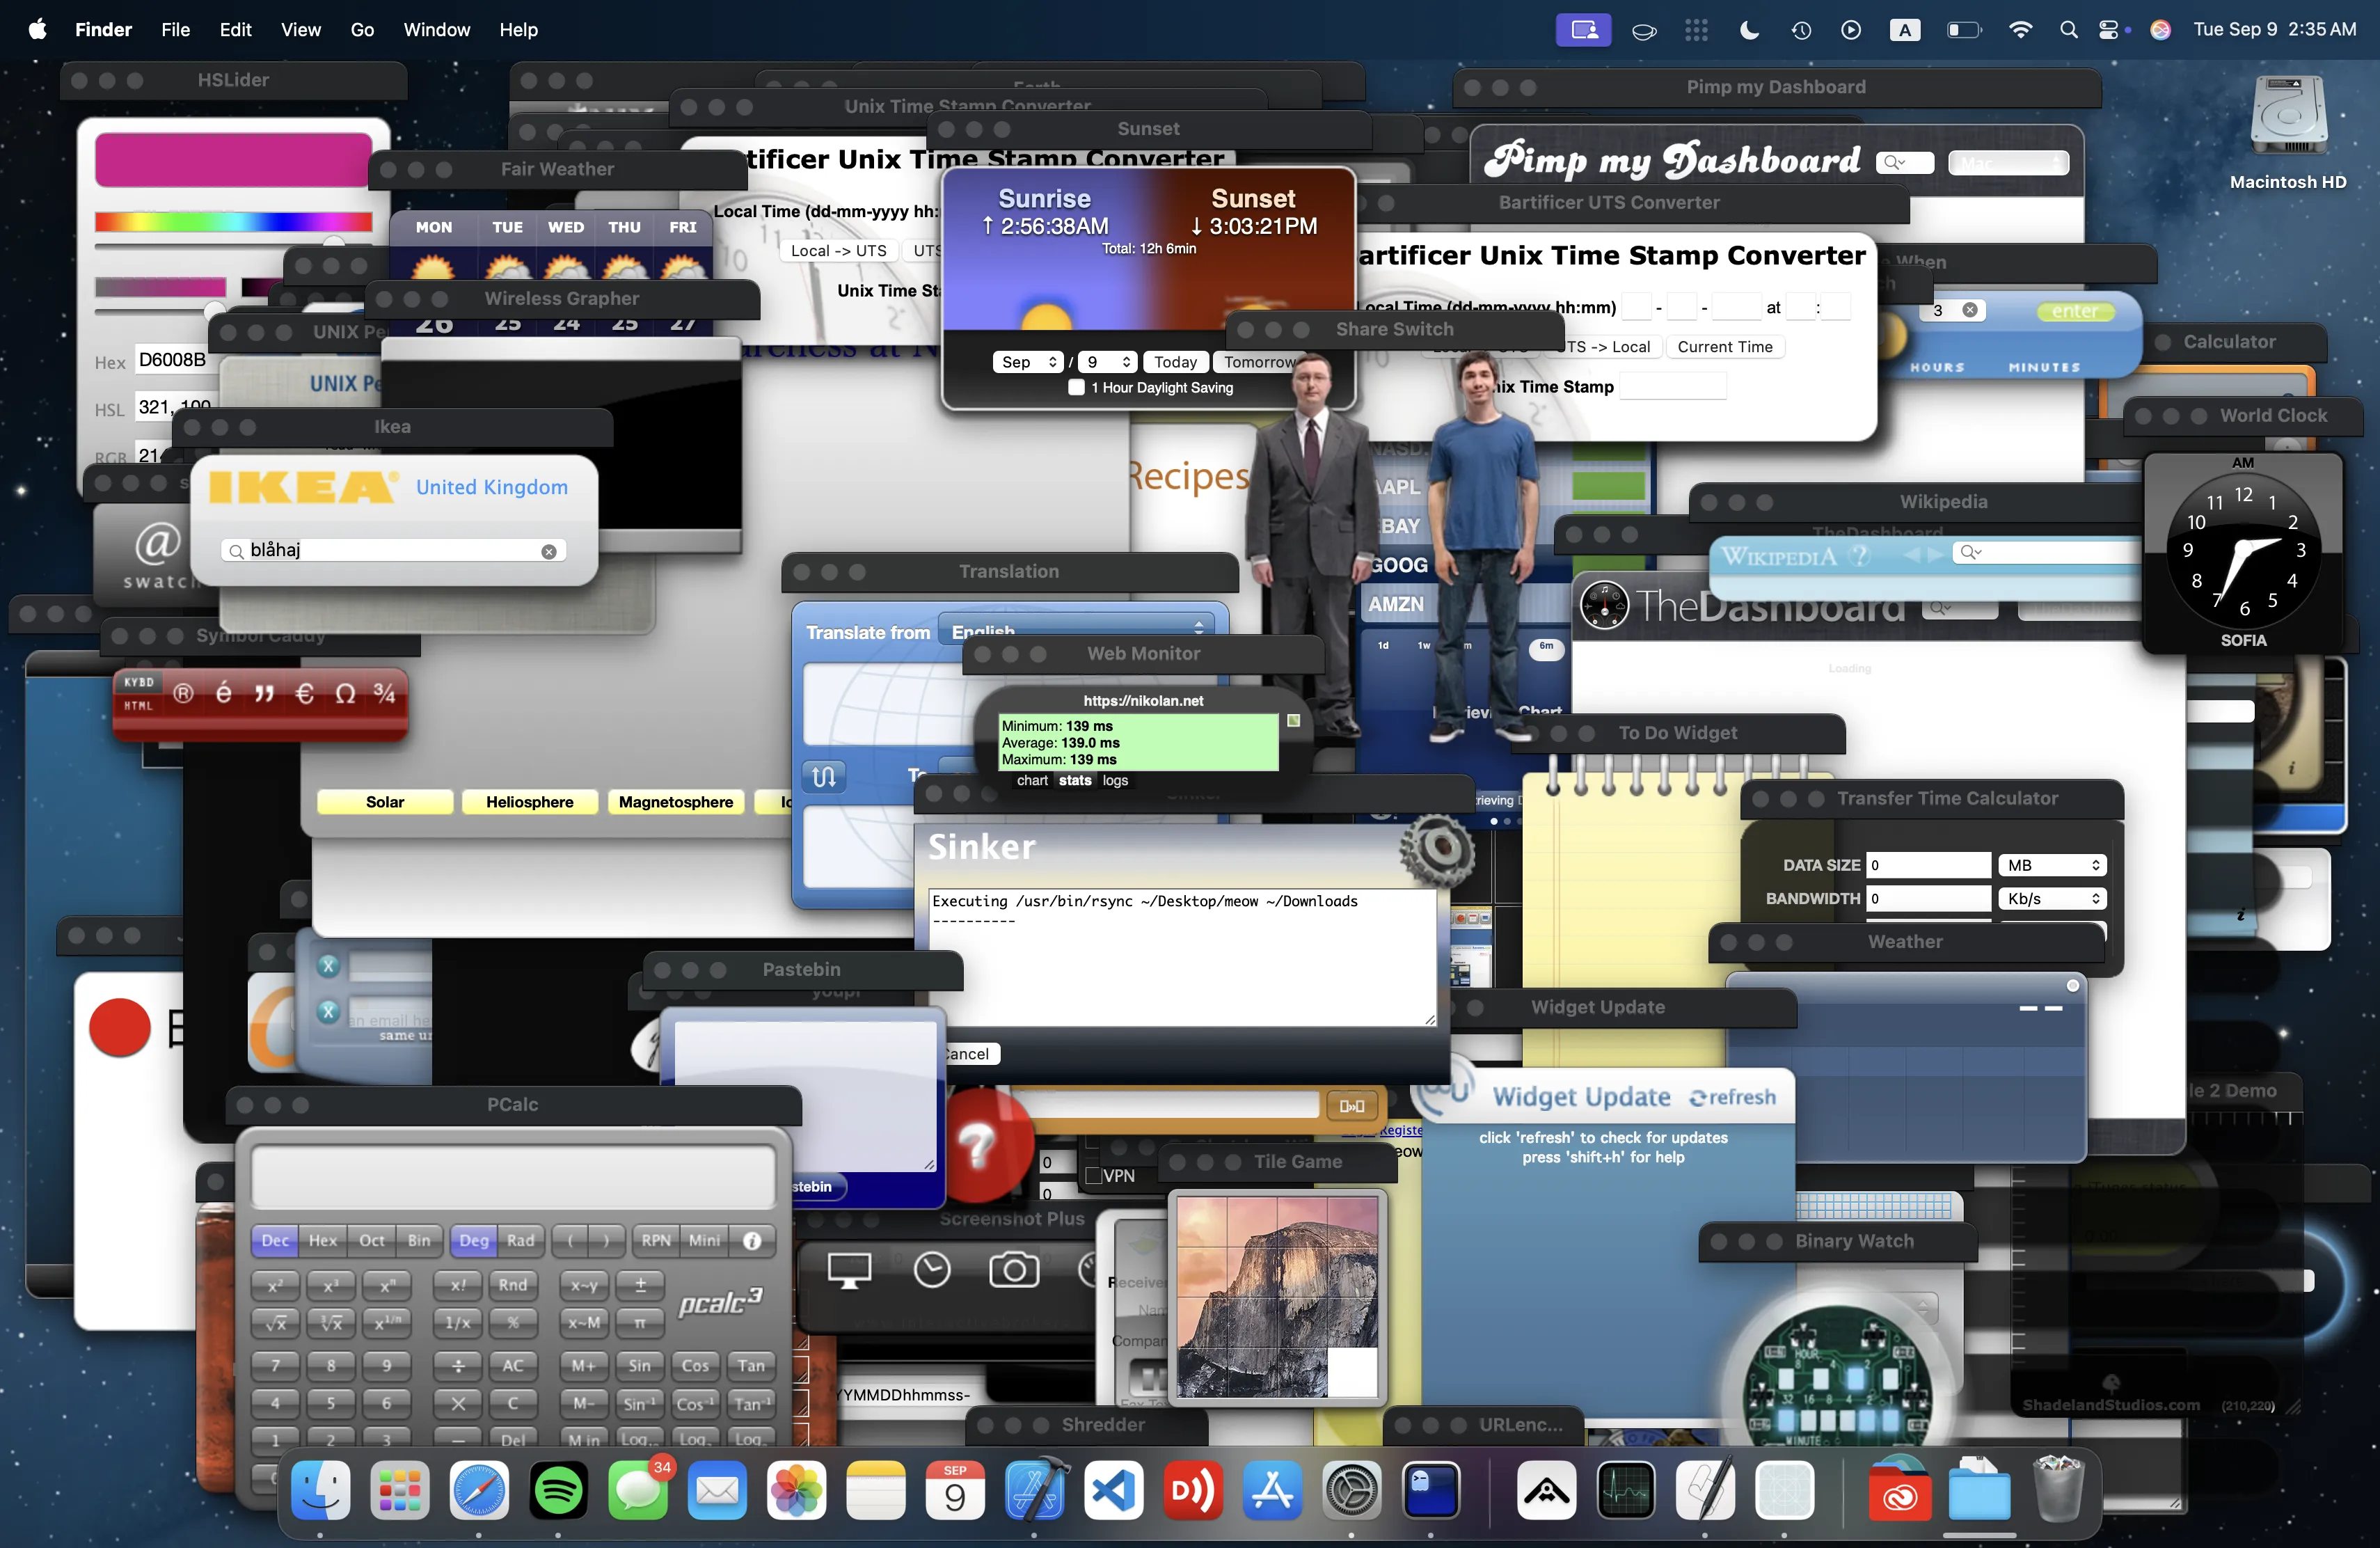Screen dimensions: 2380x1548
Task: Open the Pimp my Dashboard search options dropdown
Action: (1893, 162)
